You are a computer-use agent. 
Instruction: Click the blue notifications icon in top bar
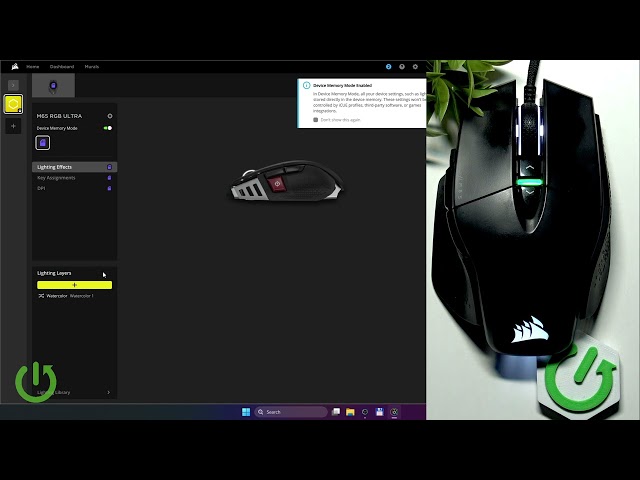click(x=389, y=67)
